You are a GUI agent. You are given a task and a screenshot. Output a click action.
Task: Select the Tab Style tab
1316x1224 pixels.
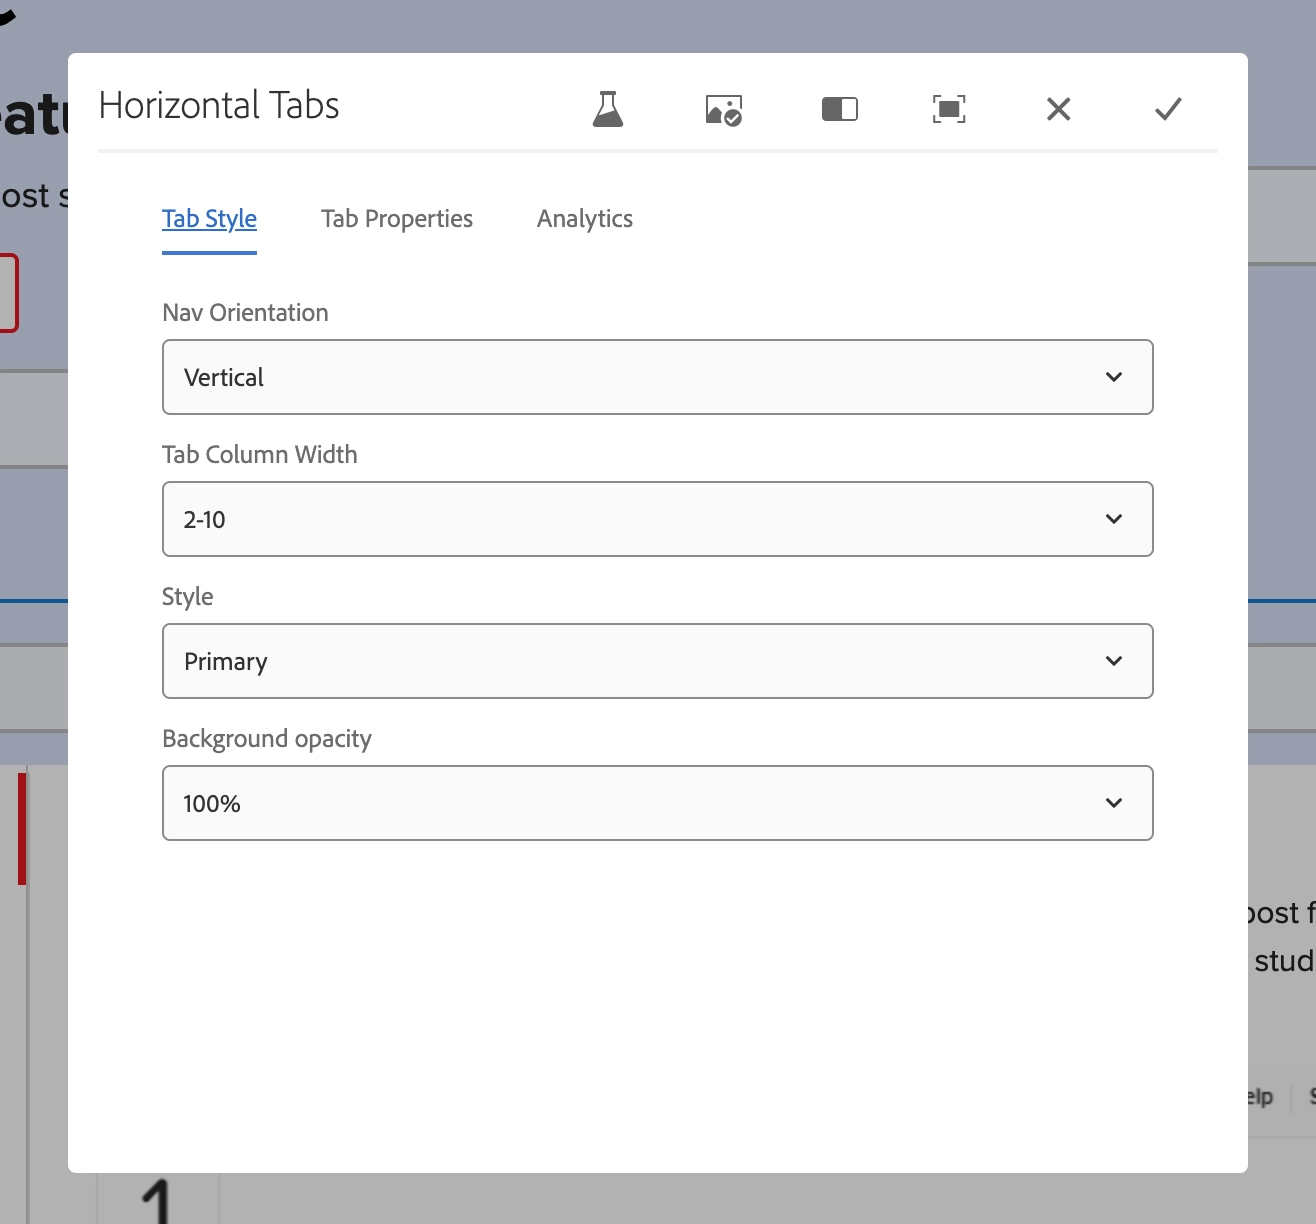(209, 219)
